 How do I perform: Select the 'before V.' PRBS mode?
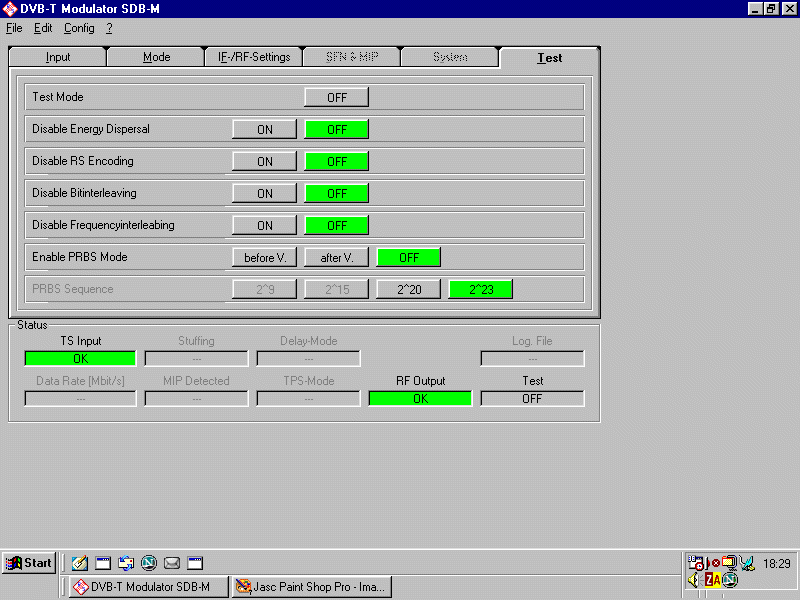(x=265, y=257)
